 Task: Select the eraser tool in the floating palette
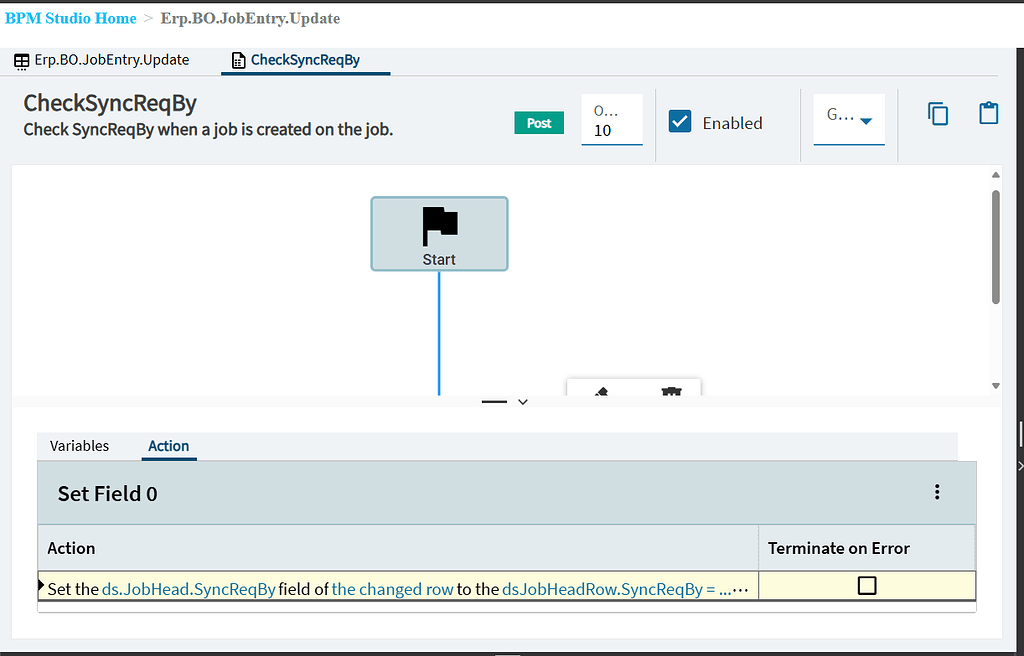(600, 394)
